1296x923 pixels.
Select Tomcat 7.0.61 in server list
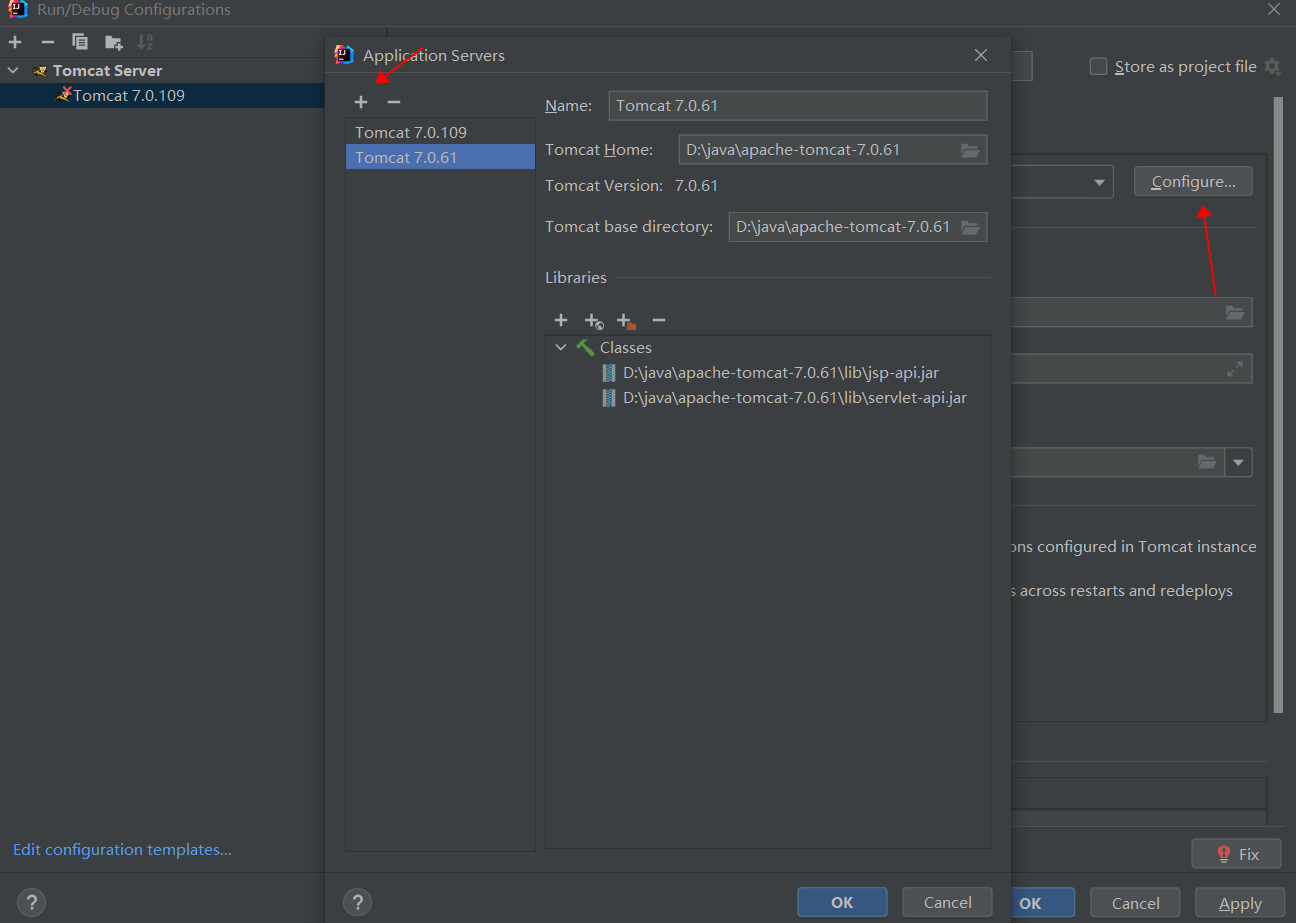click(440, 157)
